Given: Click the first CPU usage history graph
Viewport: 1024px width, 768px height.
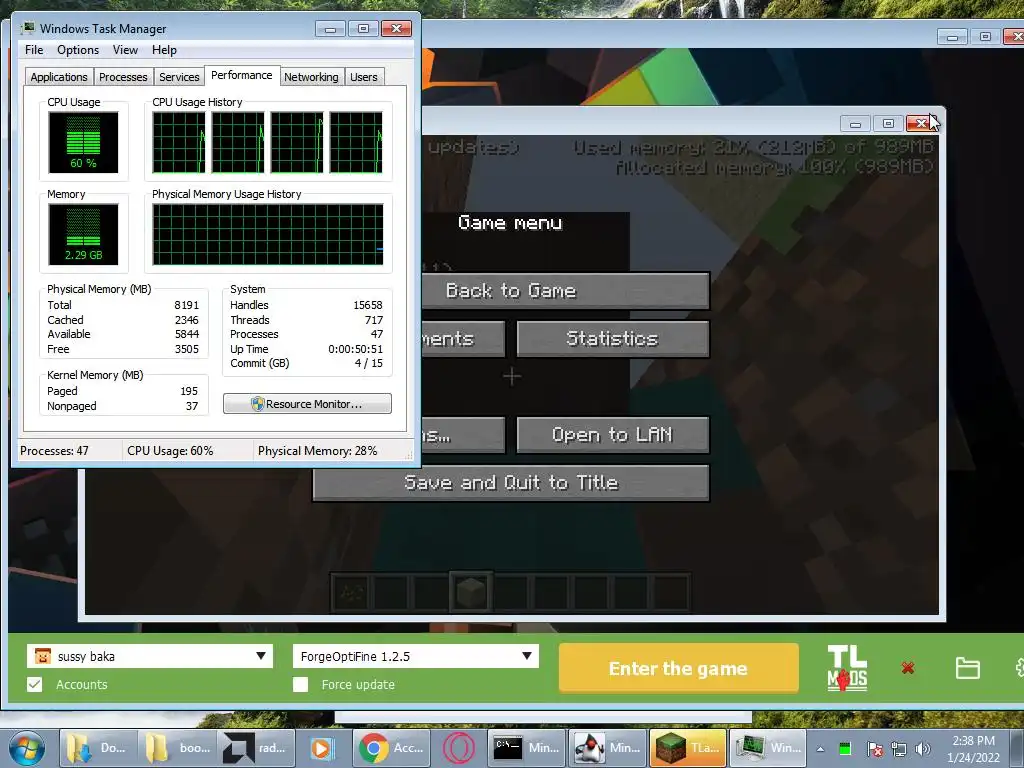Looking at the screenshot, I should coord(179,142).
